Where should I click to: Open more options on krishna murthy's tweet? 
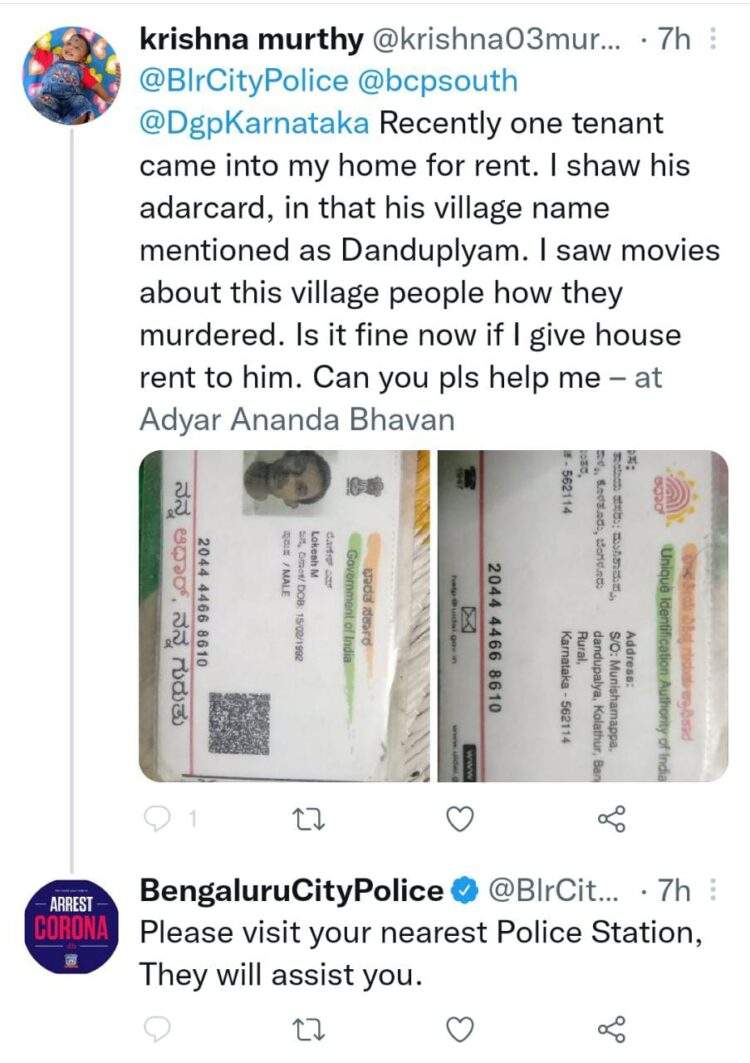(712, 40)
